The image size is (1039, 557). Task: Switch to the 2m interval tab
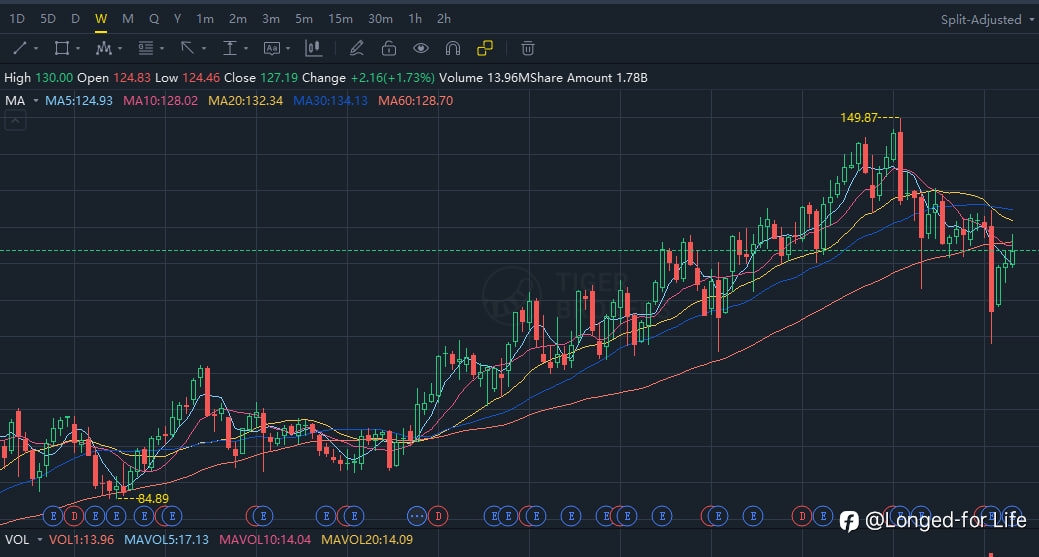coord(238,19)
